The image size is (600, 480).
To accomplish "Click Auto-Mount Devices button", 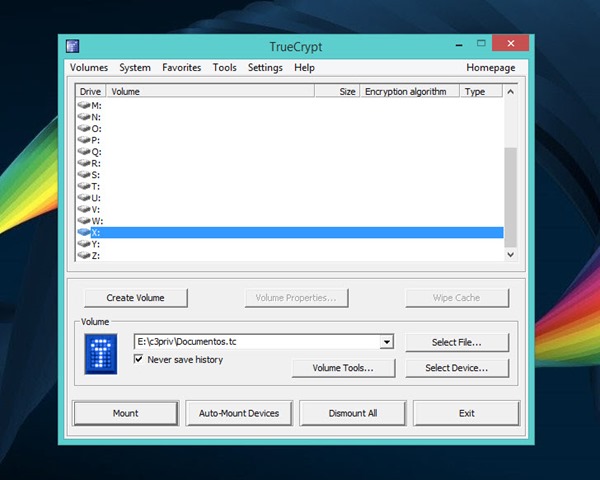I will tap(239, 413).
